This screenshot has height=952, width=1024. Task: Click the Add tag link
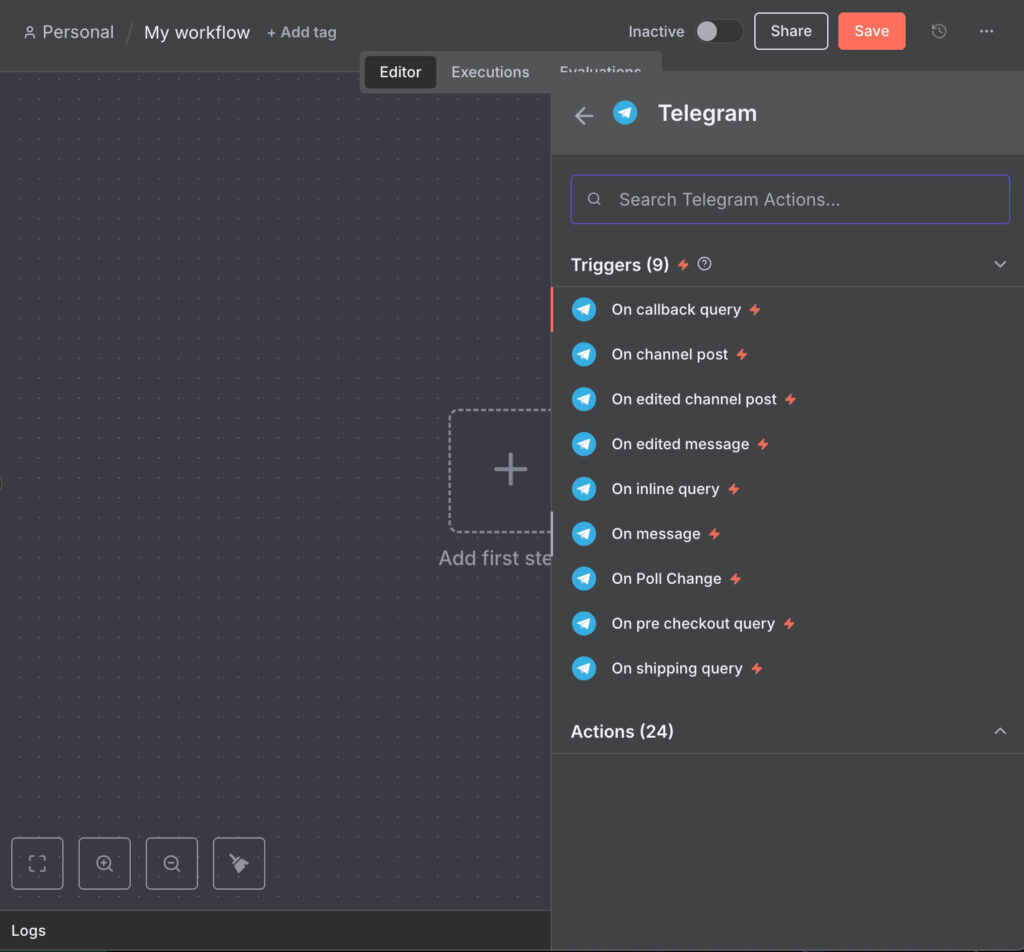(301, 32)
